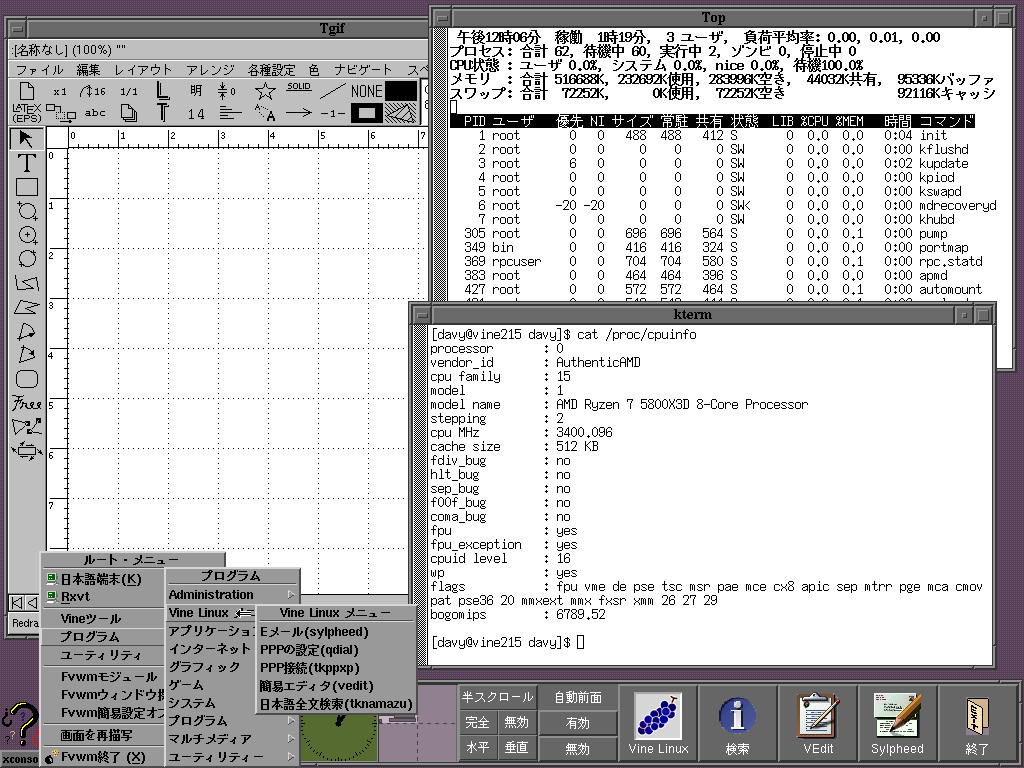The width and height of the screenshot is (1024, 768).
Task: Choose Eメール(sylpheed) from Vine Linux menu
Action: pyautogui.click(x=336, y=632)
